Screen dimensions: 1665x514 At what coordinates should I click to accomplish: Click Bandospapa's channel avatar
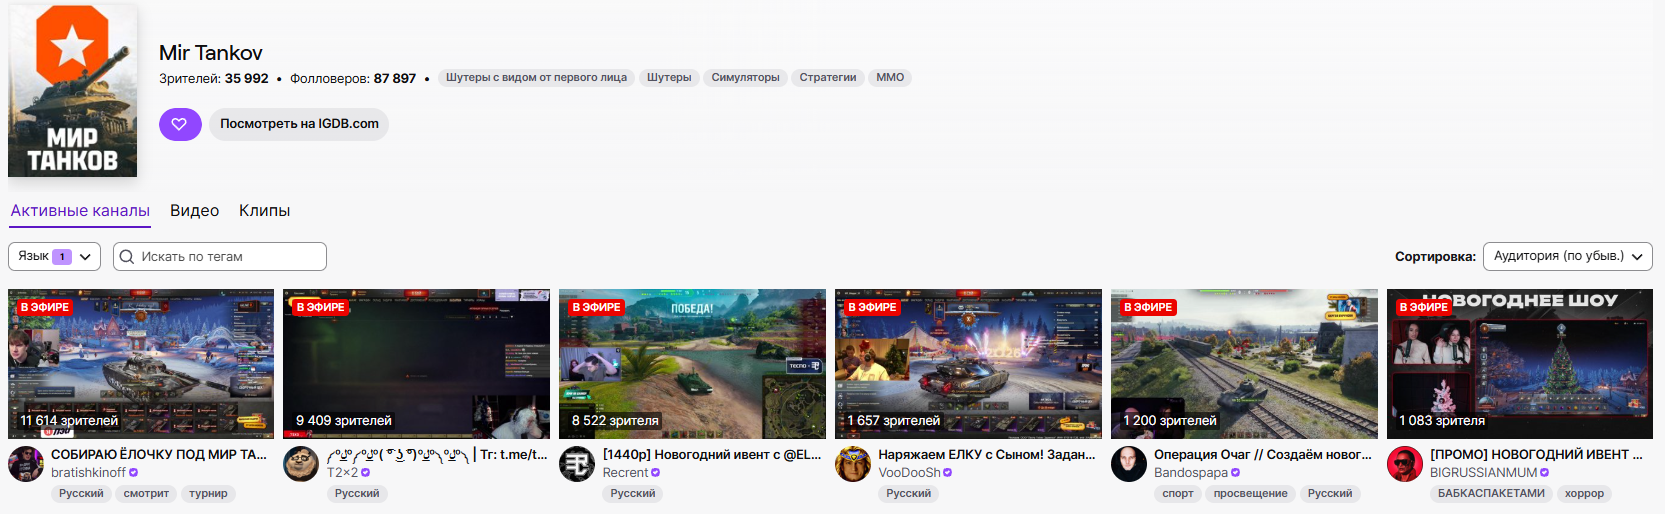point(1129,464)
